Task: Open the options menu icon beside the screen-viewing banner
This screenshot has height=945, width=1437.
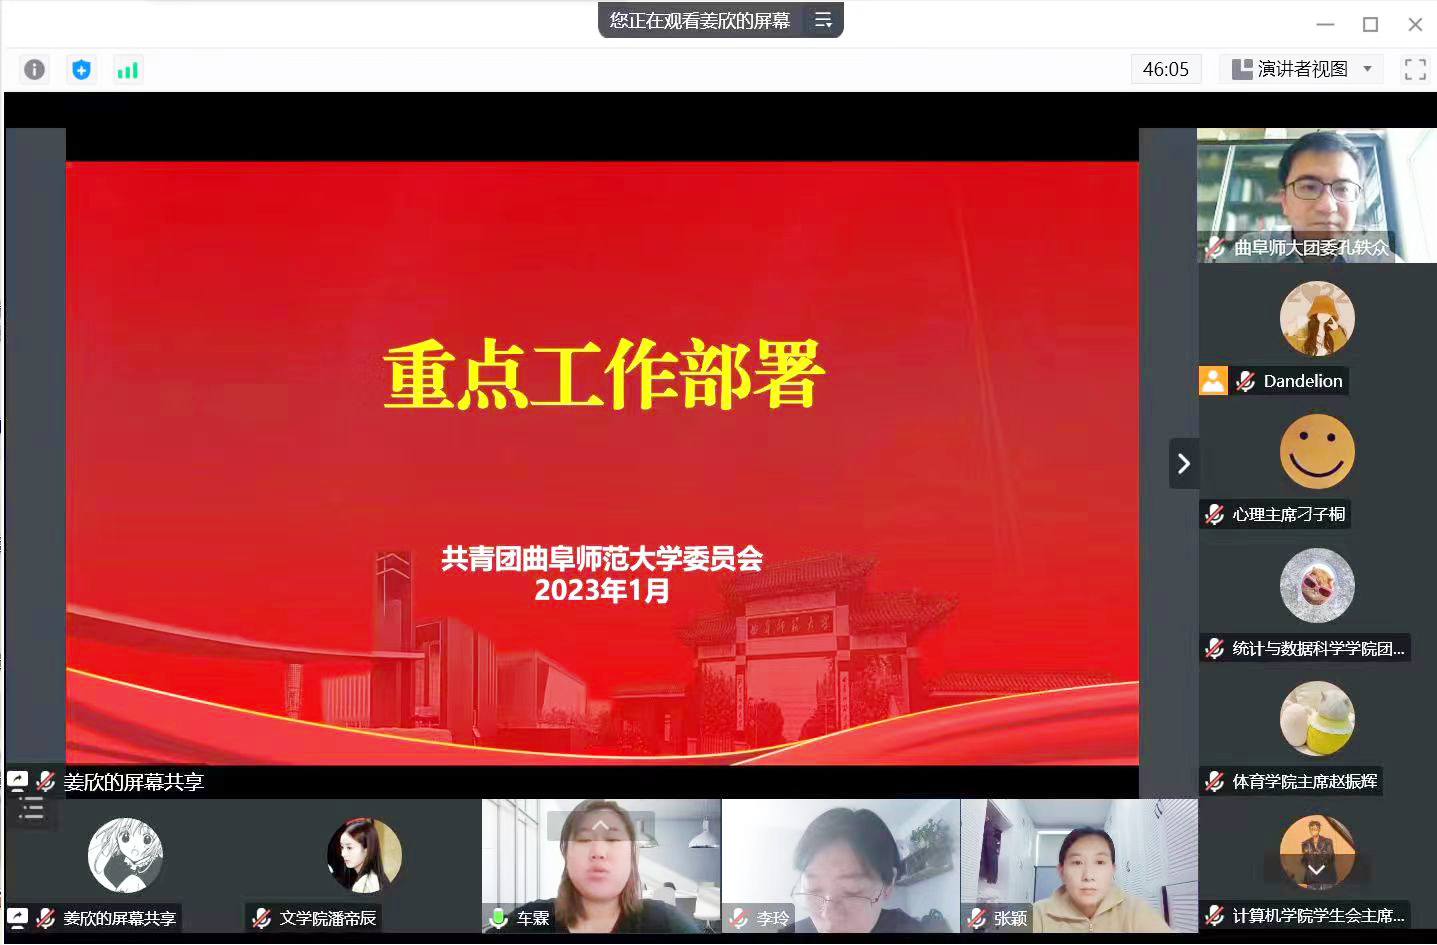Action: (x=823, y=20)
